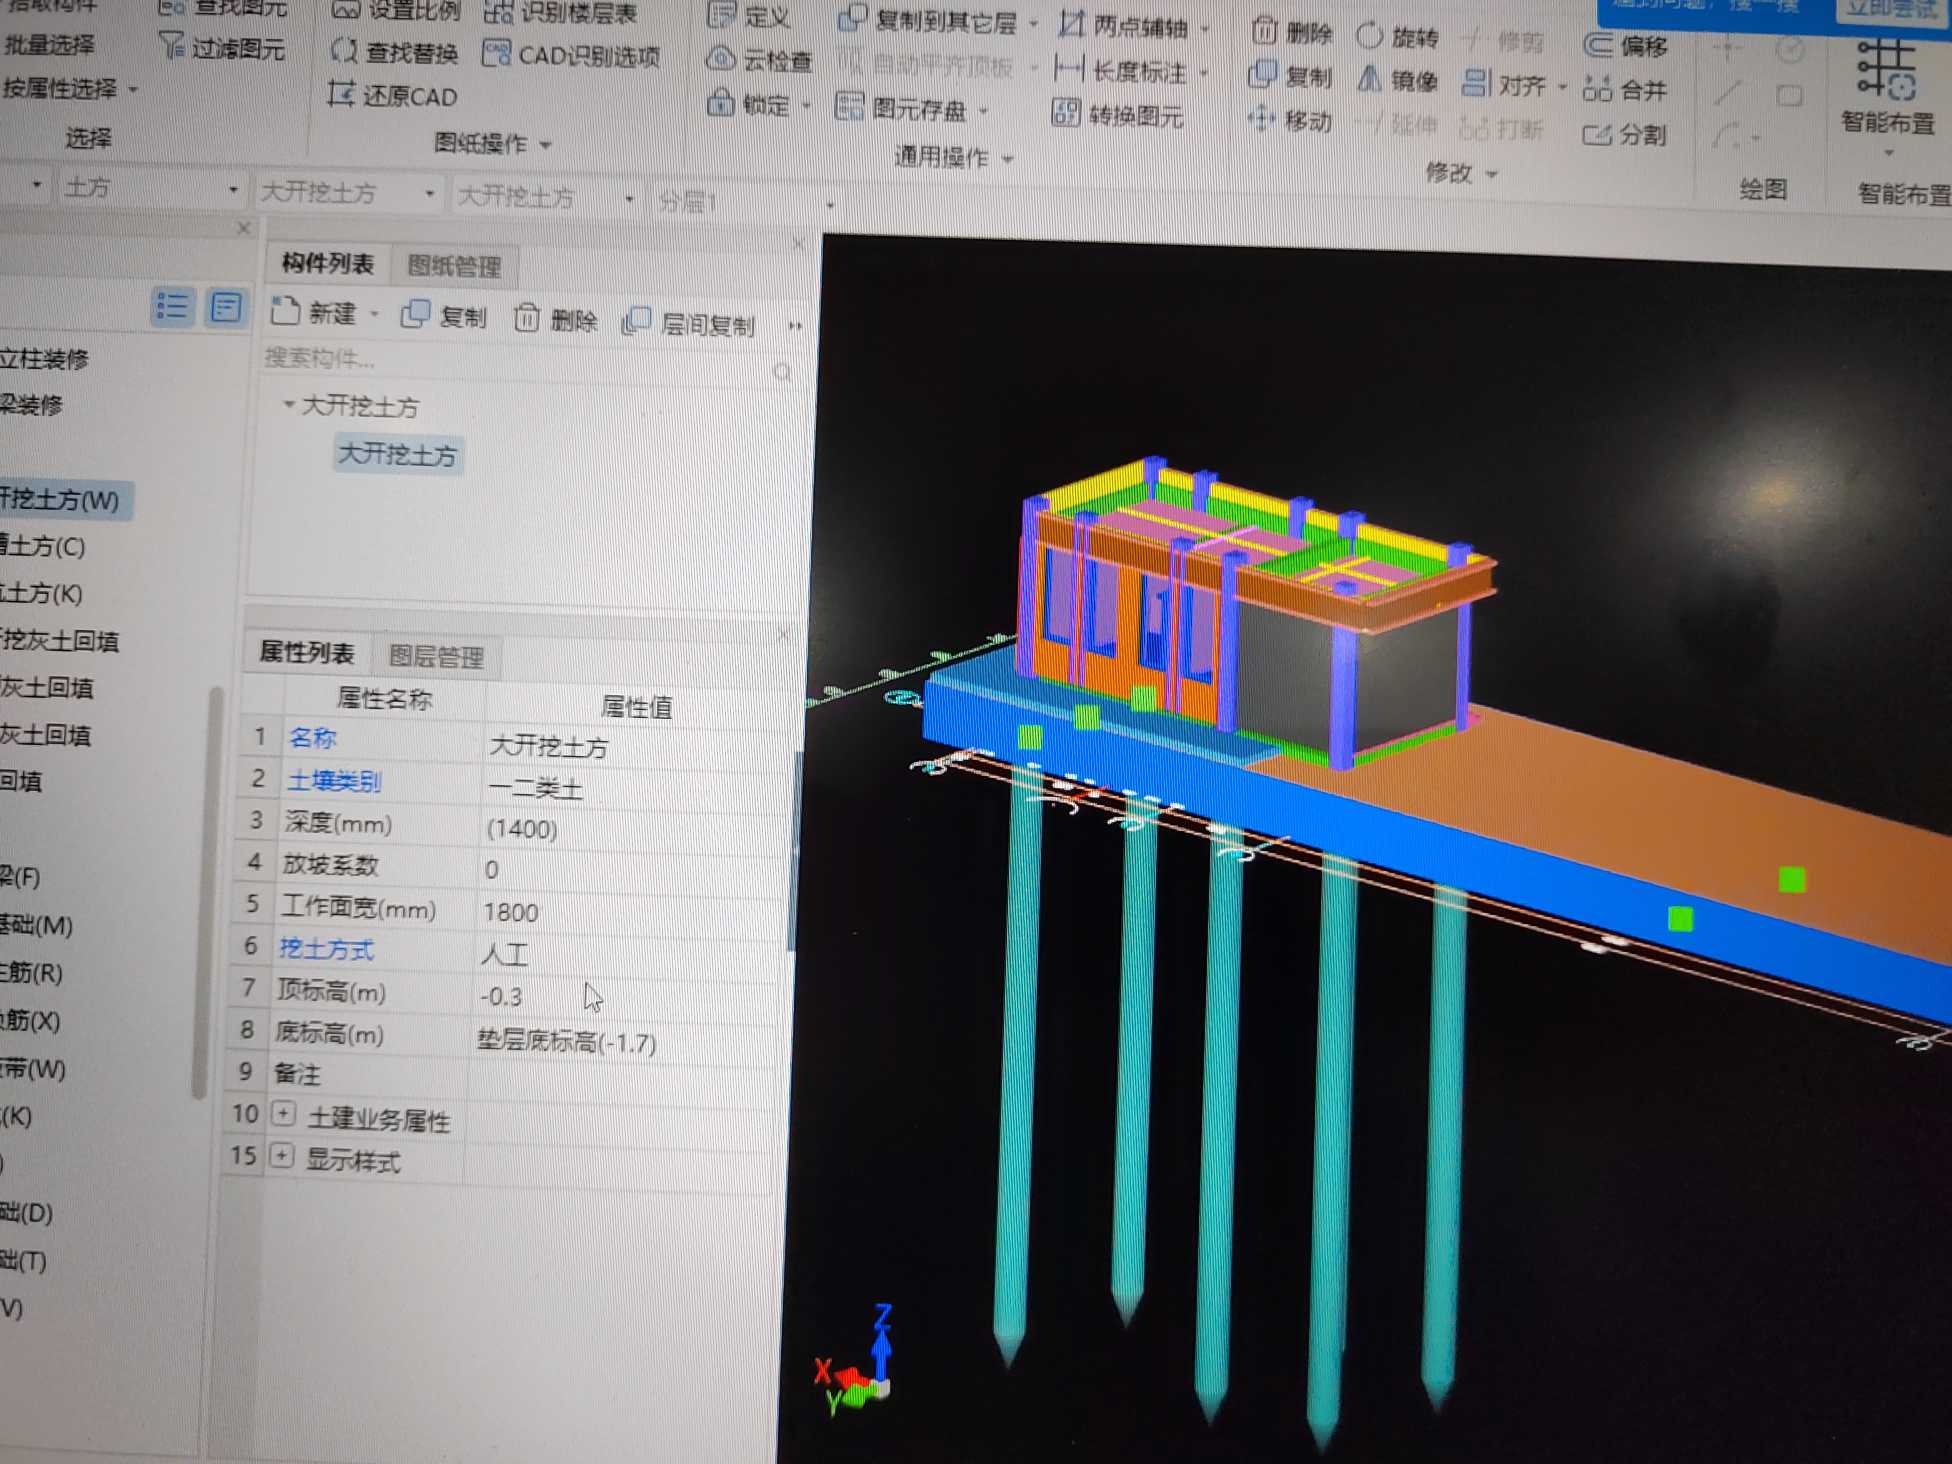Select 大开挖土方 component in list
Screen dimensions: 1952x1464
[x=397, y=454]
